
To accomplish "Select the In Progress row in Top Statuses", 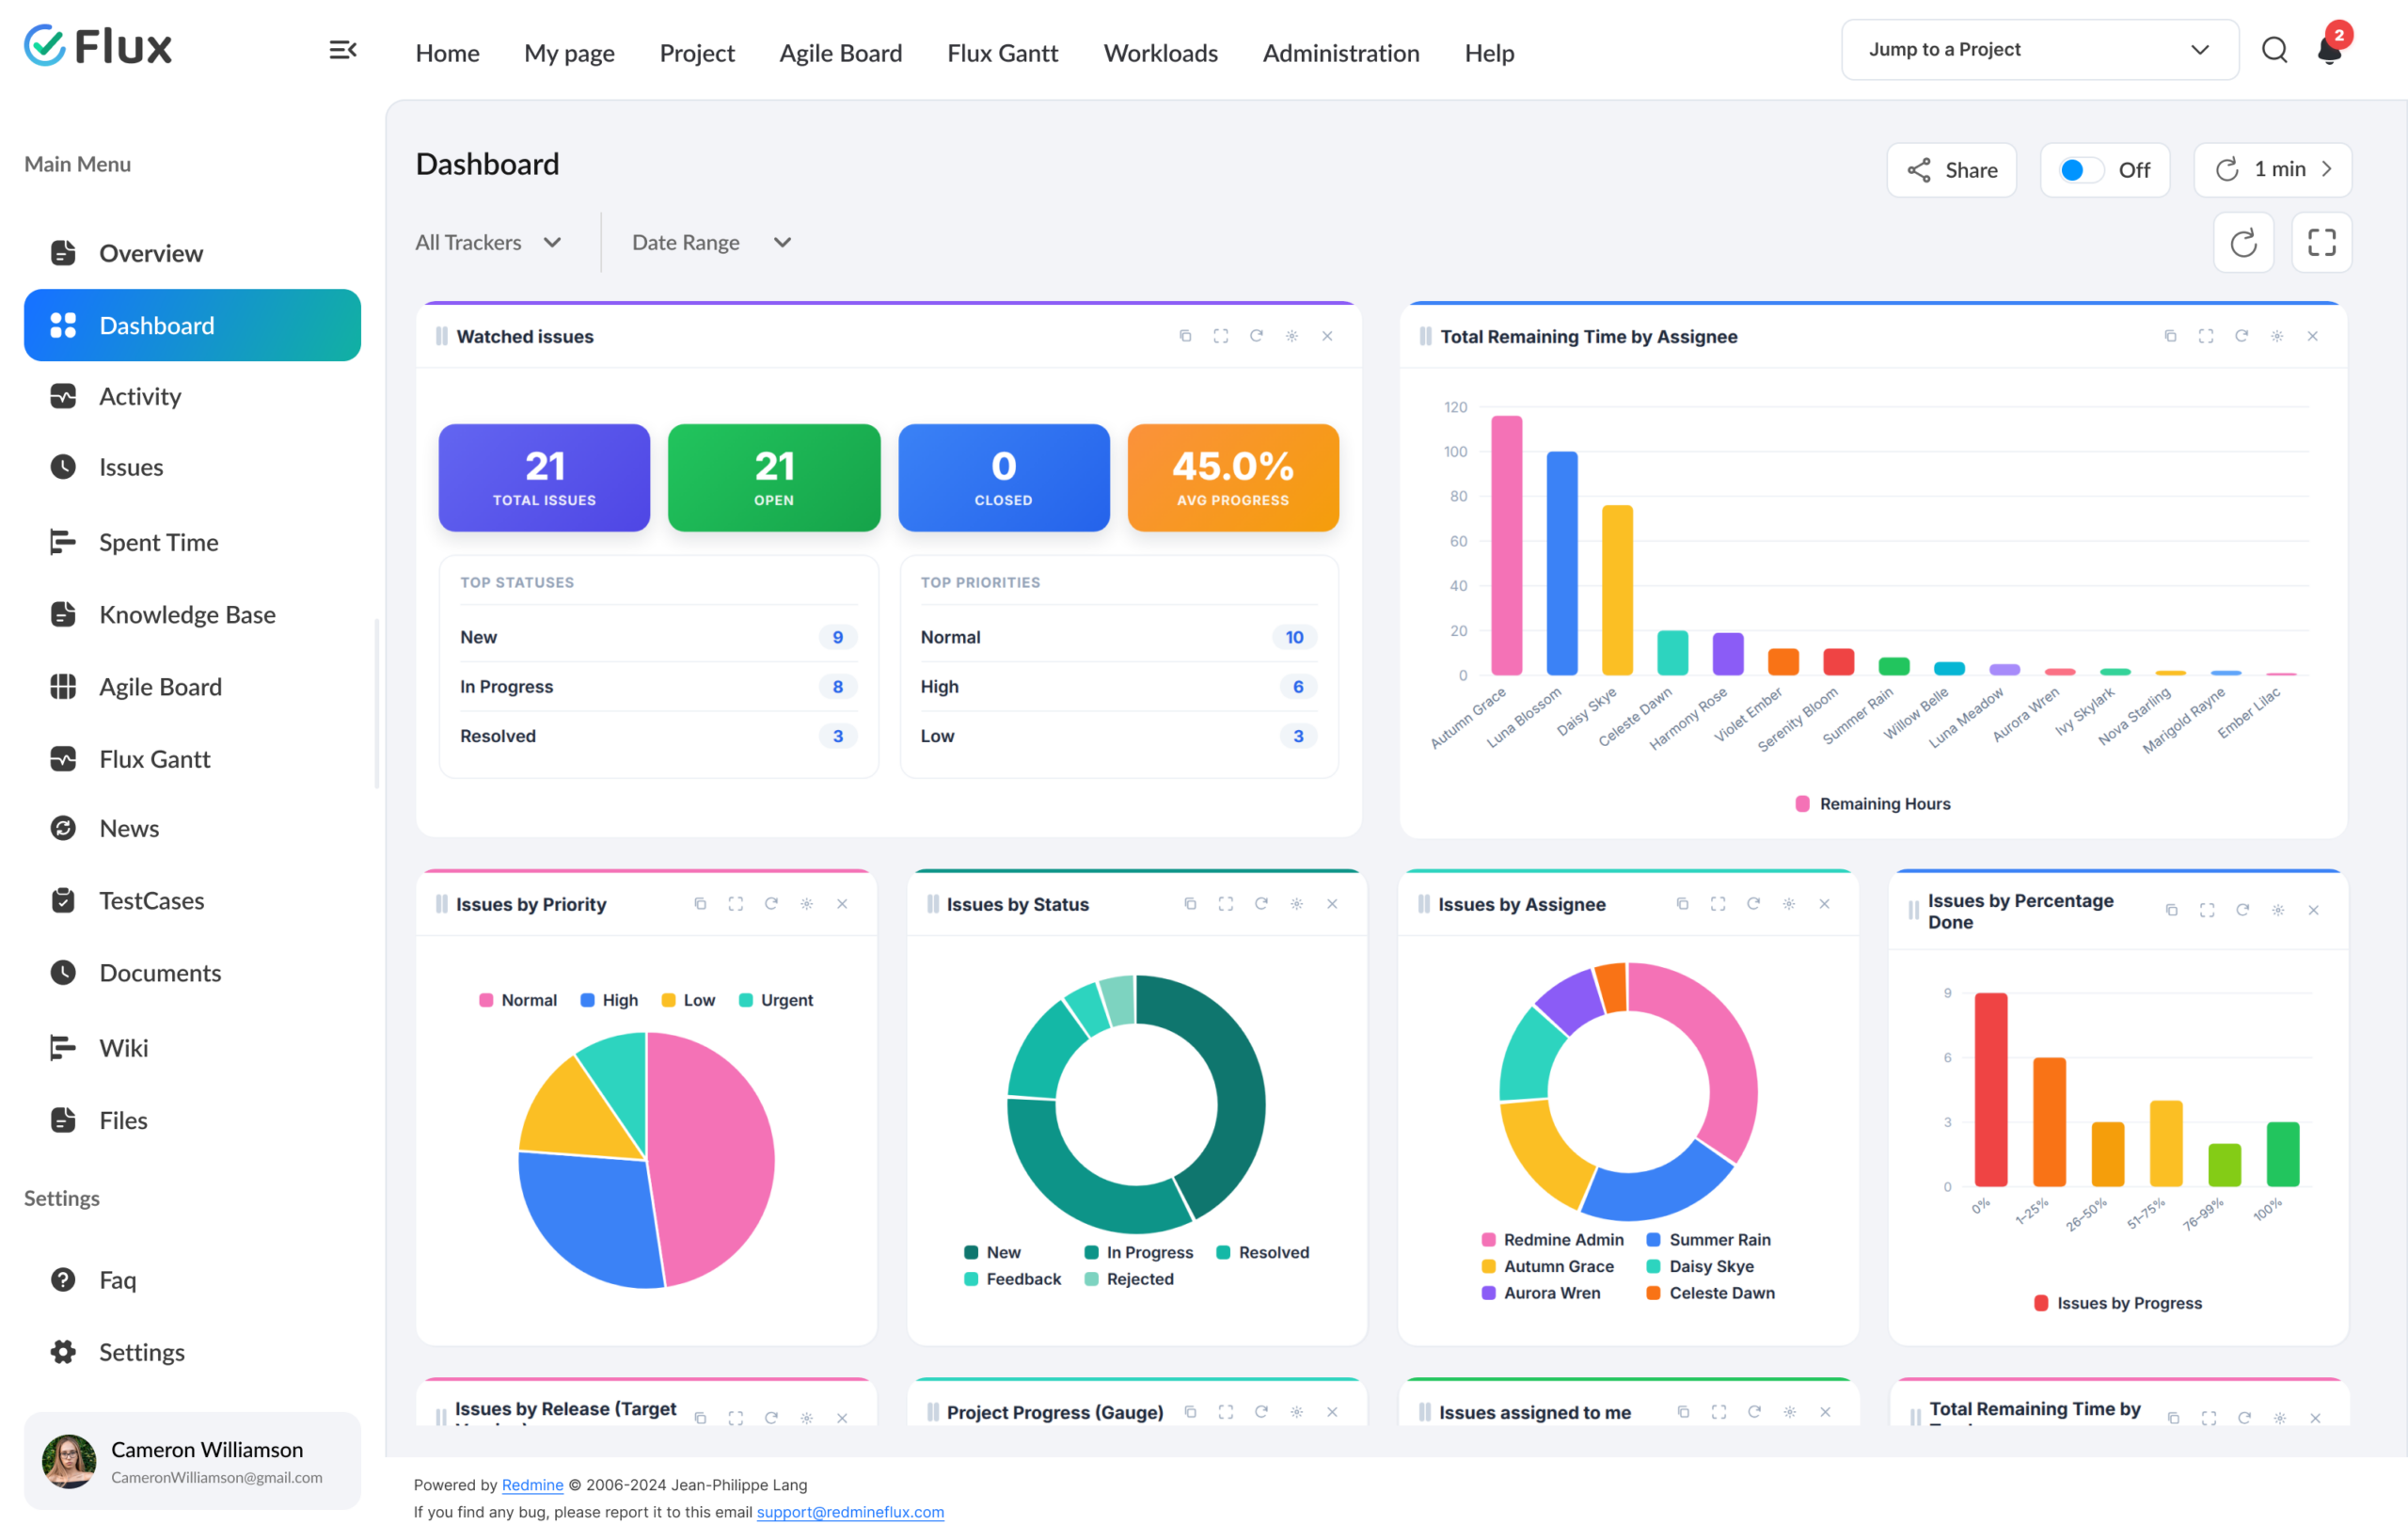I will 658,686.
